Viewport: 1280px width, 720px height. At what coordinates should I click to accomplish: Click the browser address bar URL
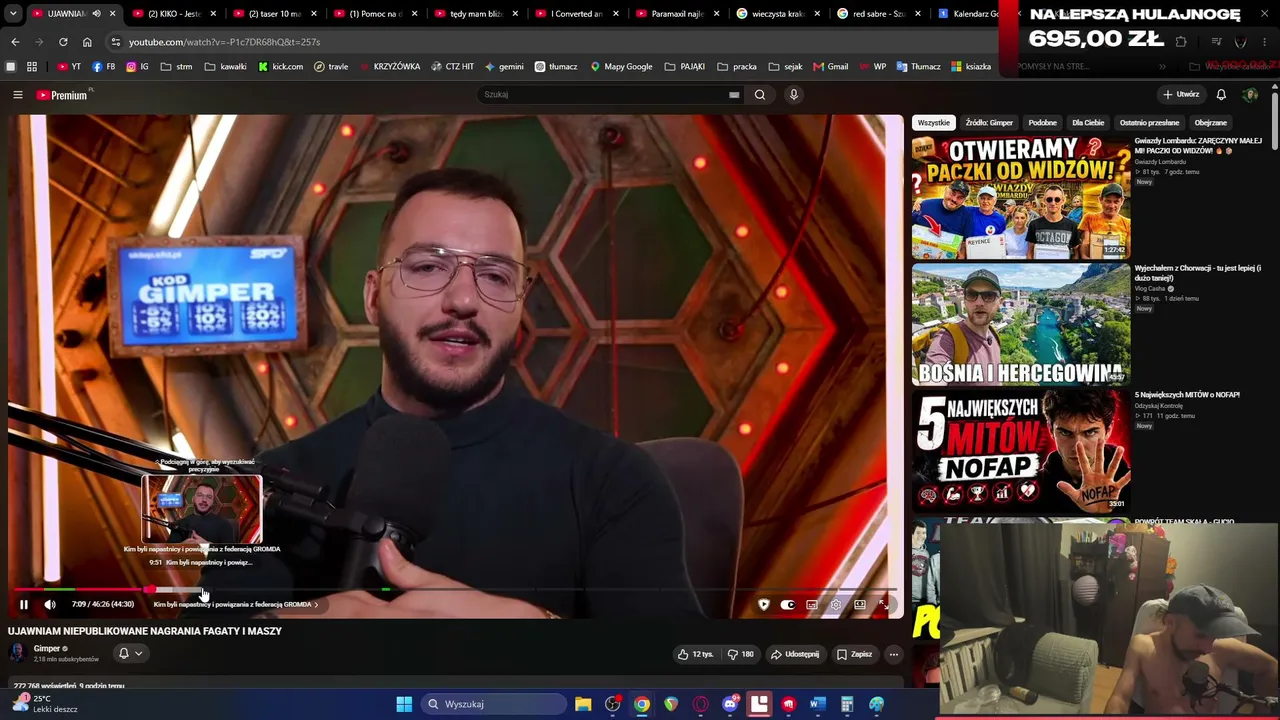coord(224,42)
